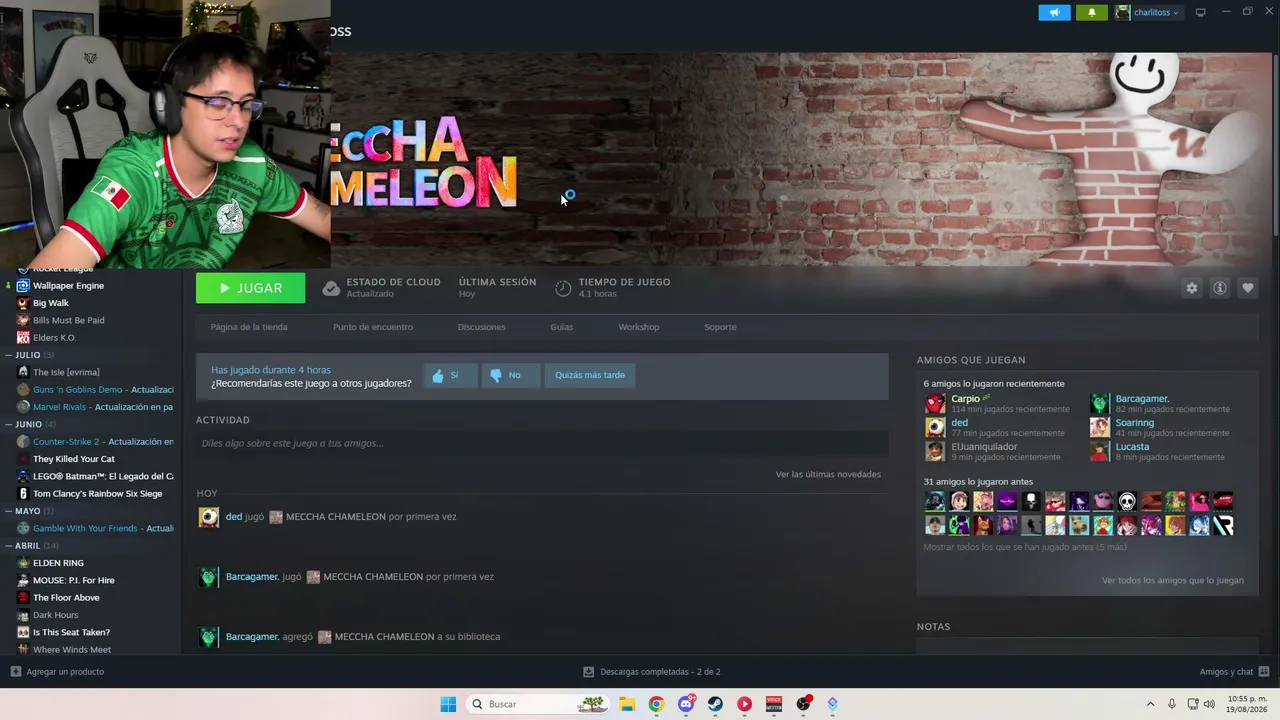Select ELDEN RING in library

tap(58, 563)
